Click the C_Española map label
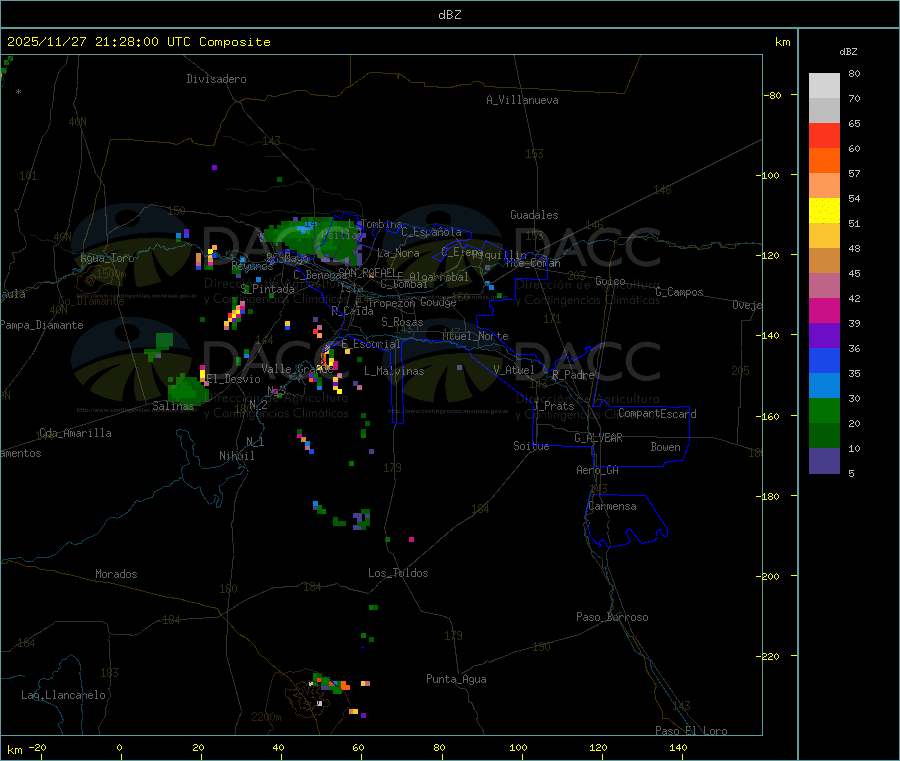 pyautogui.click(x=432, y=232)
